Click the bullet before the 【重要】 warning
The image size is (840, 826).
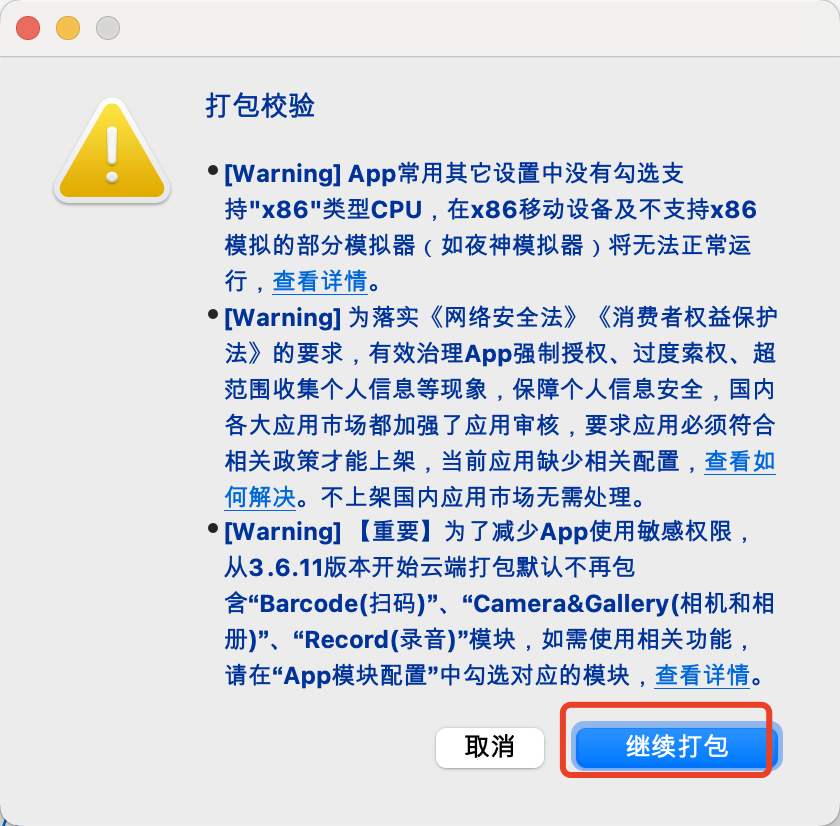coord(213,529)
